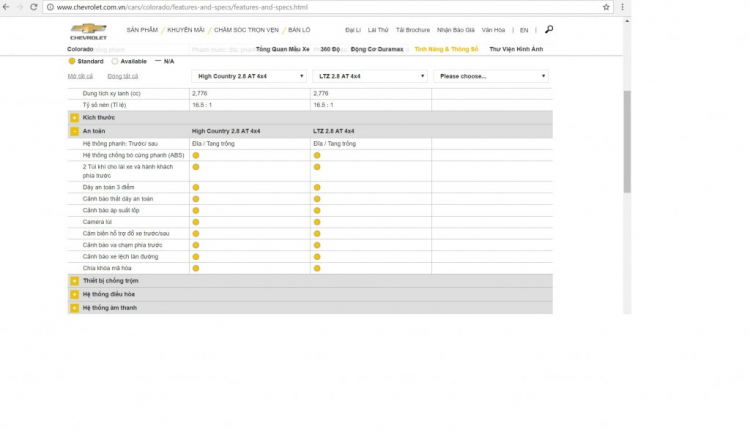Click LTZ dot for Cảnh báo thắt dây an toàn

317,199
